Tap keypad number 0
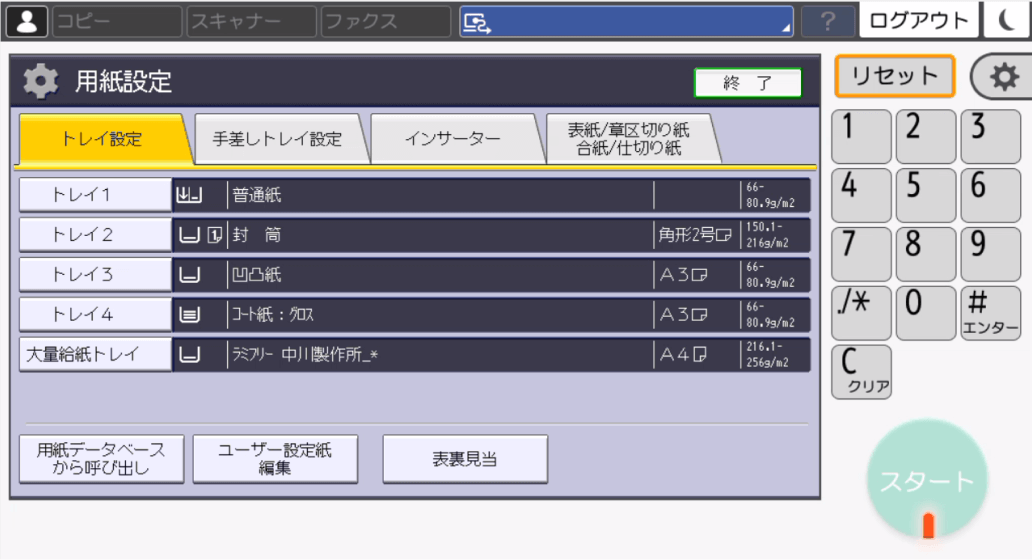 [x=926, y=313]
